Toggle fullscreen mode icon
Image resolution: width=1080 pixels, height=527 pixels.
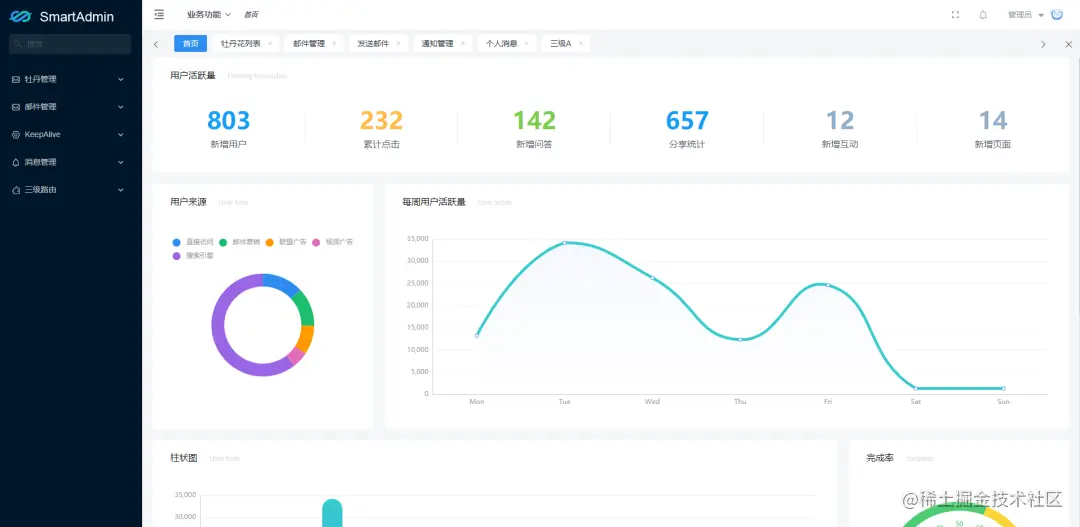tap(955, 15)
